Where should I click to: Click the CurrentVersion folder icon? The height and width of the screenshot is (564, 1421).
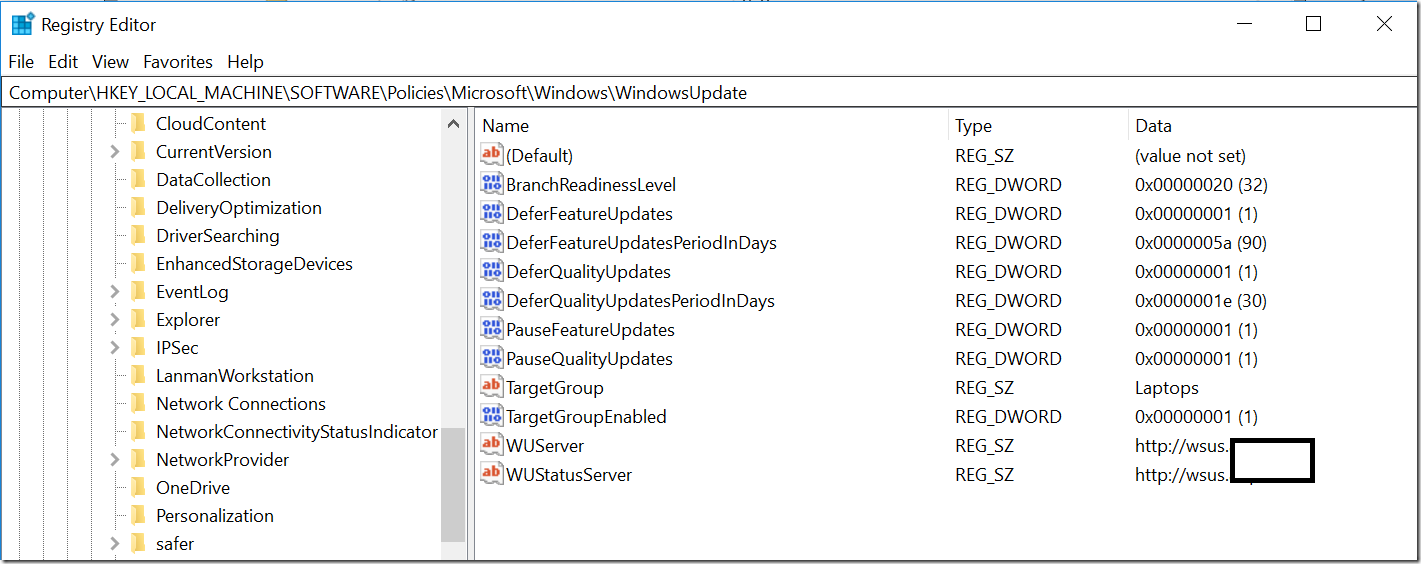(x=138, y=151)
